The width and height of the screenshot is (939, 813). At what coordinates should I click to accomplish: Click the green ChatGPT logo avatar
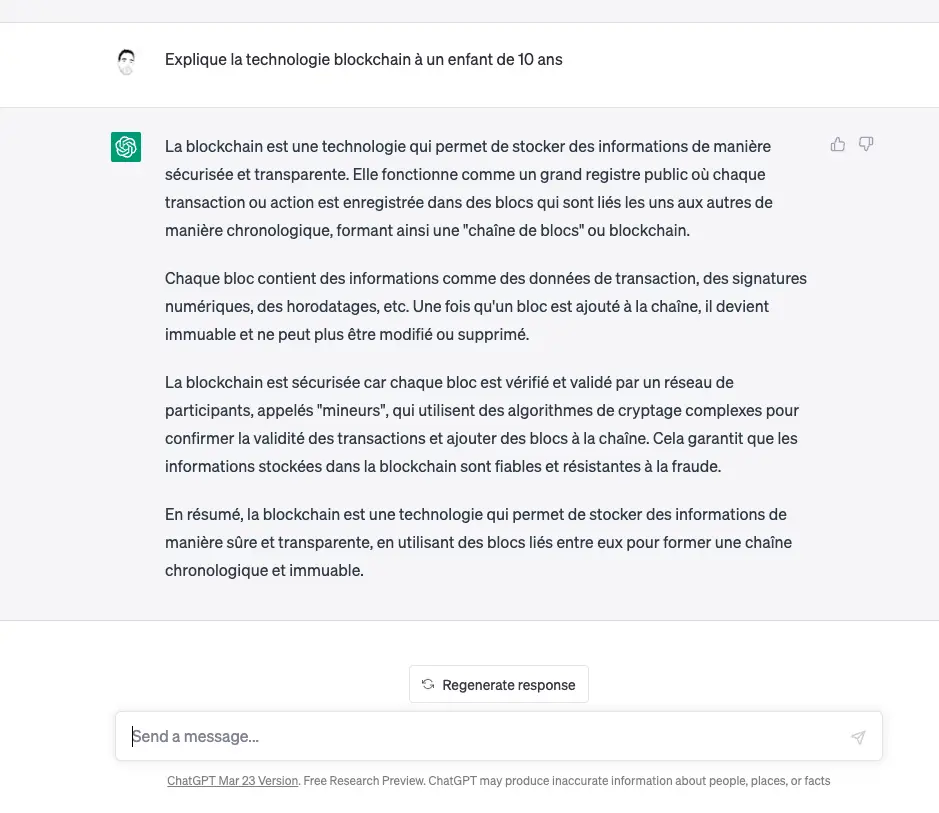click(126, 147)
